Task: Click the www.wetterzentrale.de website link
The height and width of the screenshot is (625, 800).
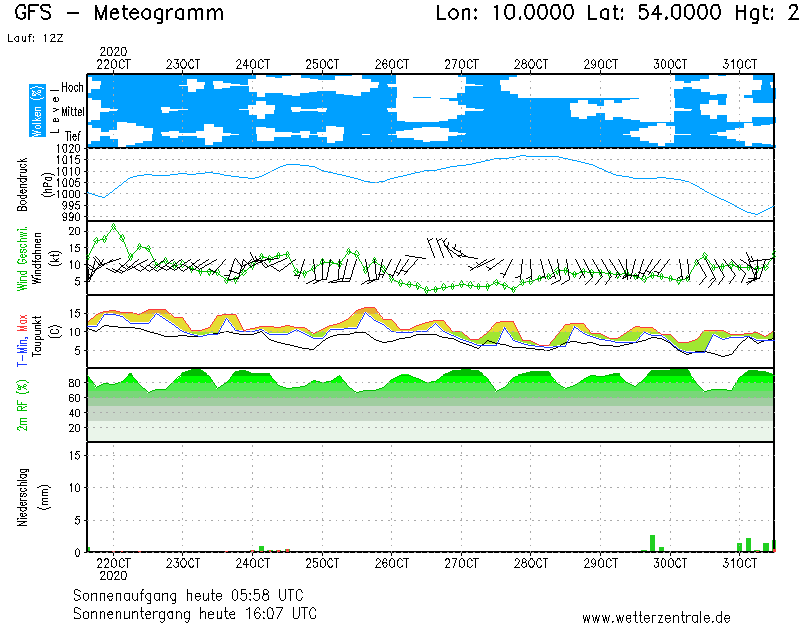Action: [x=655, y=618]
